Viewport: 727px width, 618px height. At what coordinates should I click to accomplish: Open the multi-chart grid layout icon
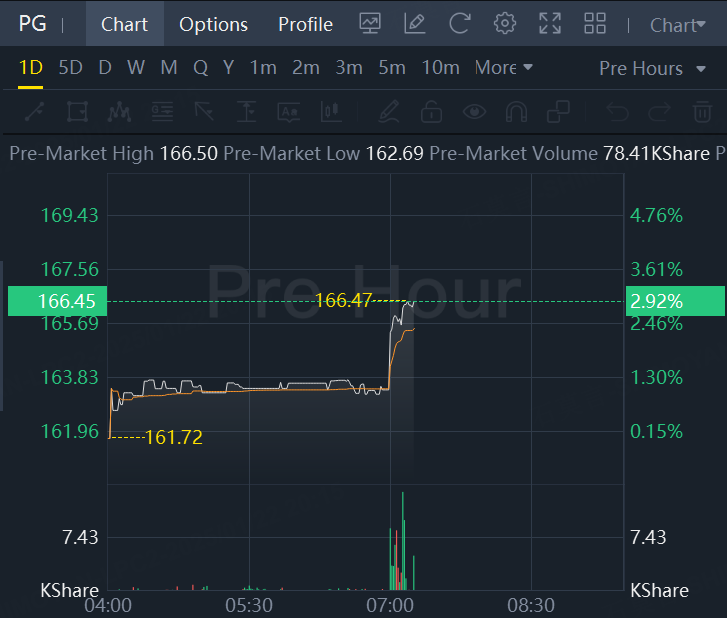(595, 23)
